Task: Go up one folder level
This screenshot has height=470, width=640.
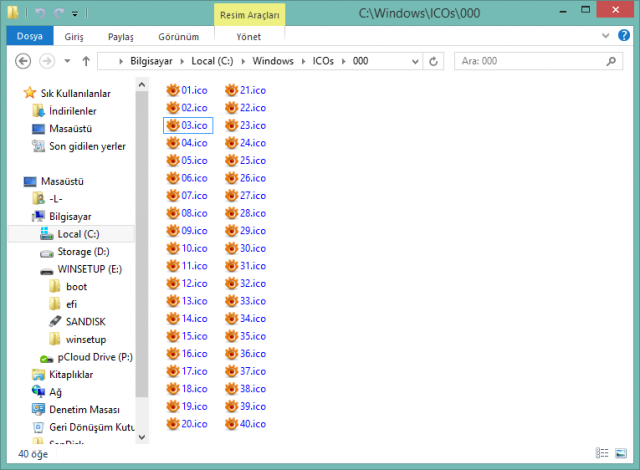Action: (x=86, y=61)
